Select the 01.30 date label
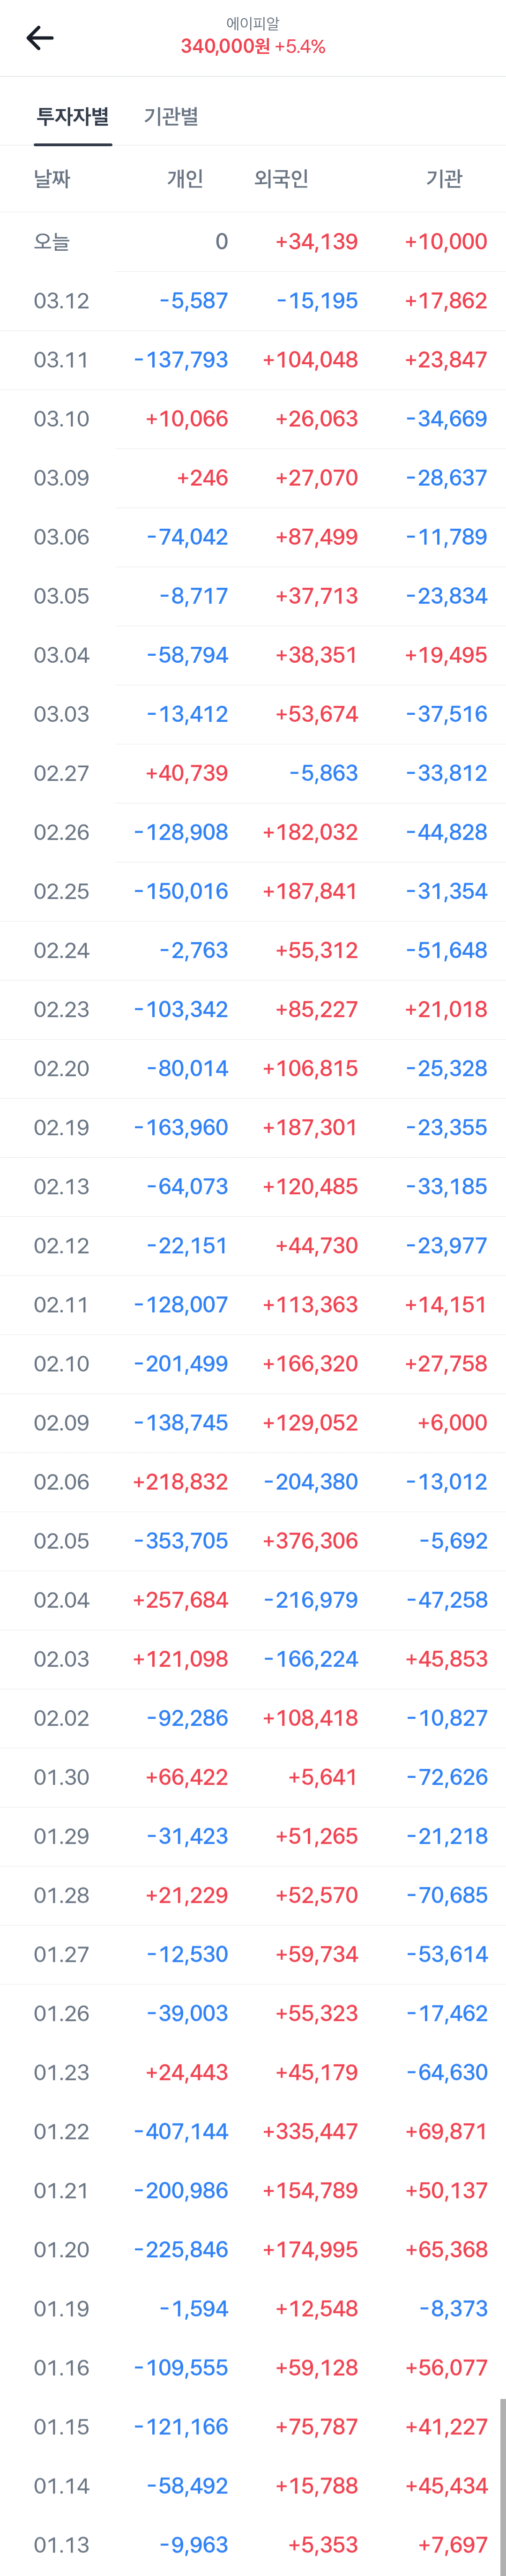The image size is (506, 2576). coord(62,1777)
